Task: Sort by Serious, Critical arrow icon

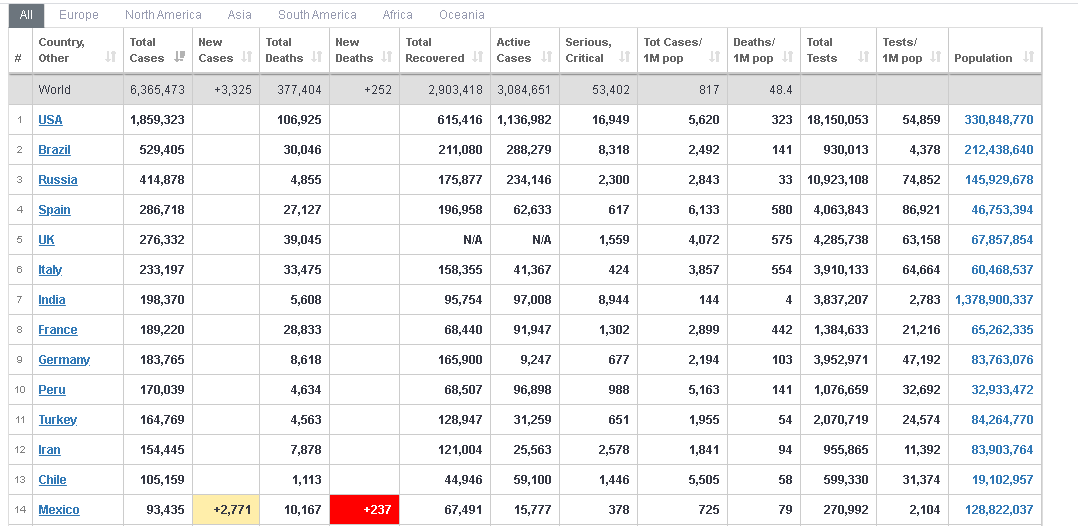Action: [x=624, y=57]
